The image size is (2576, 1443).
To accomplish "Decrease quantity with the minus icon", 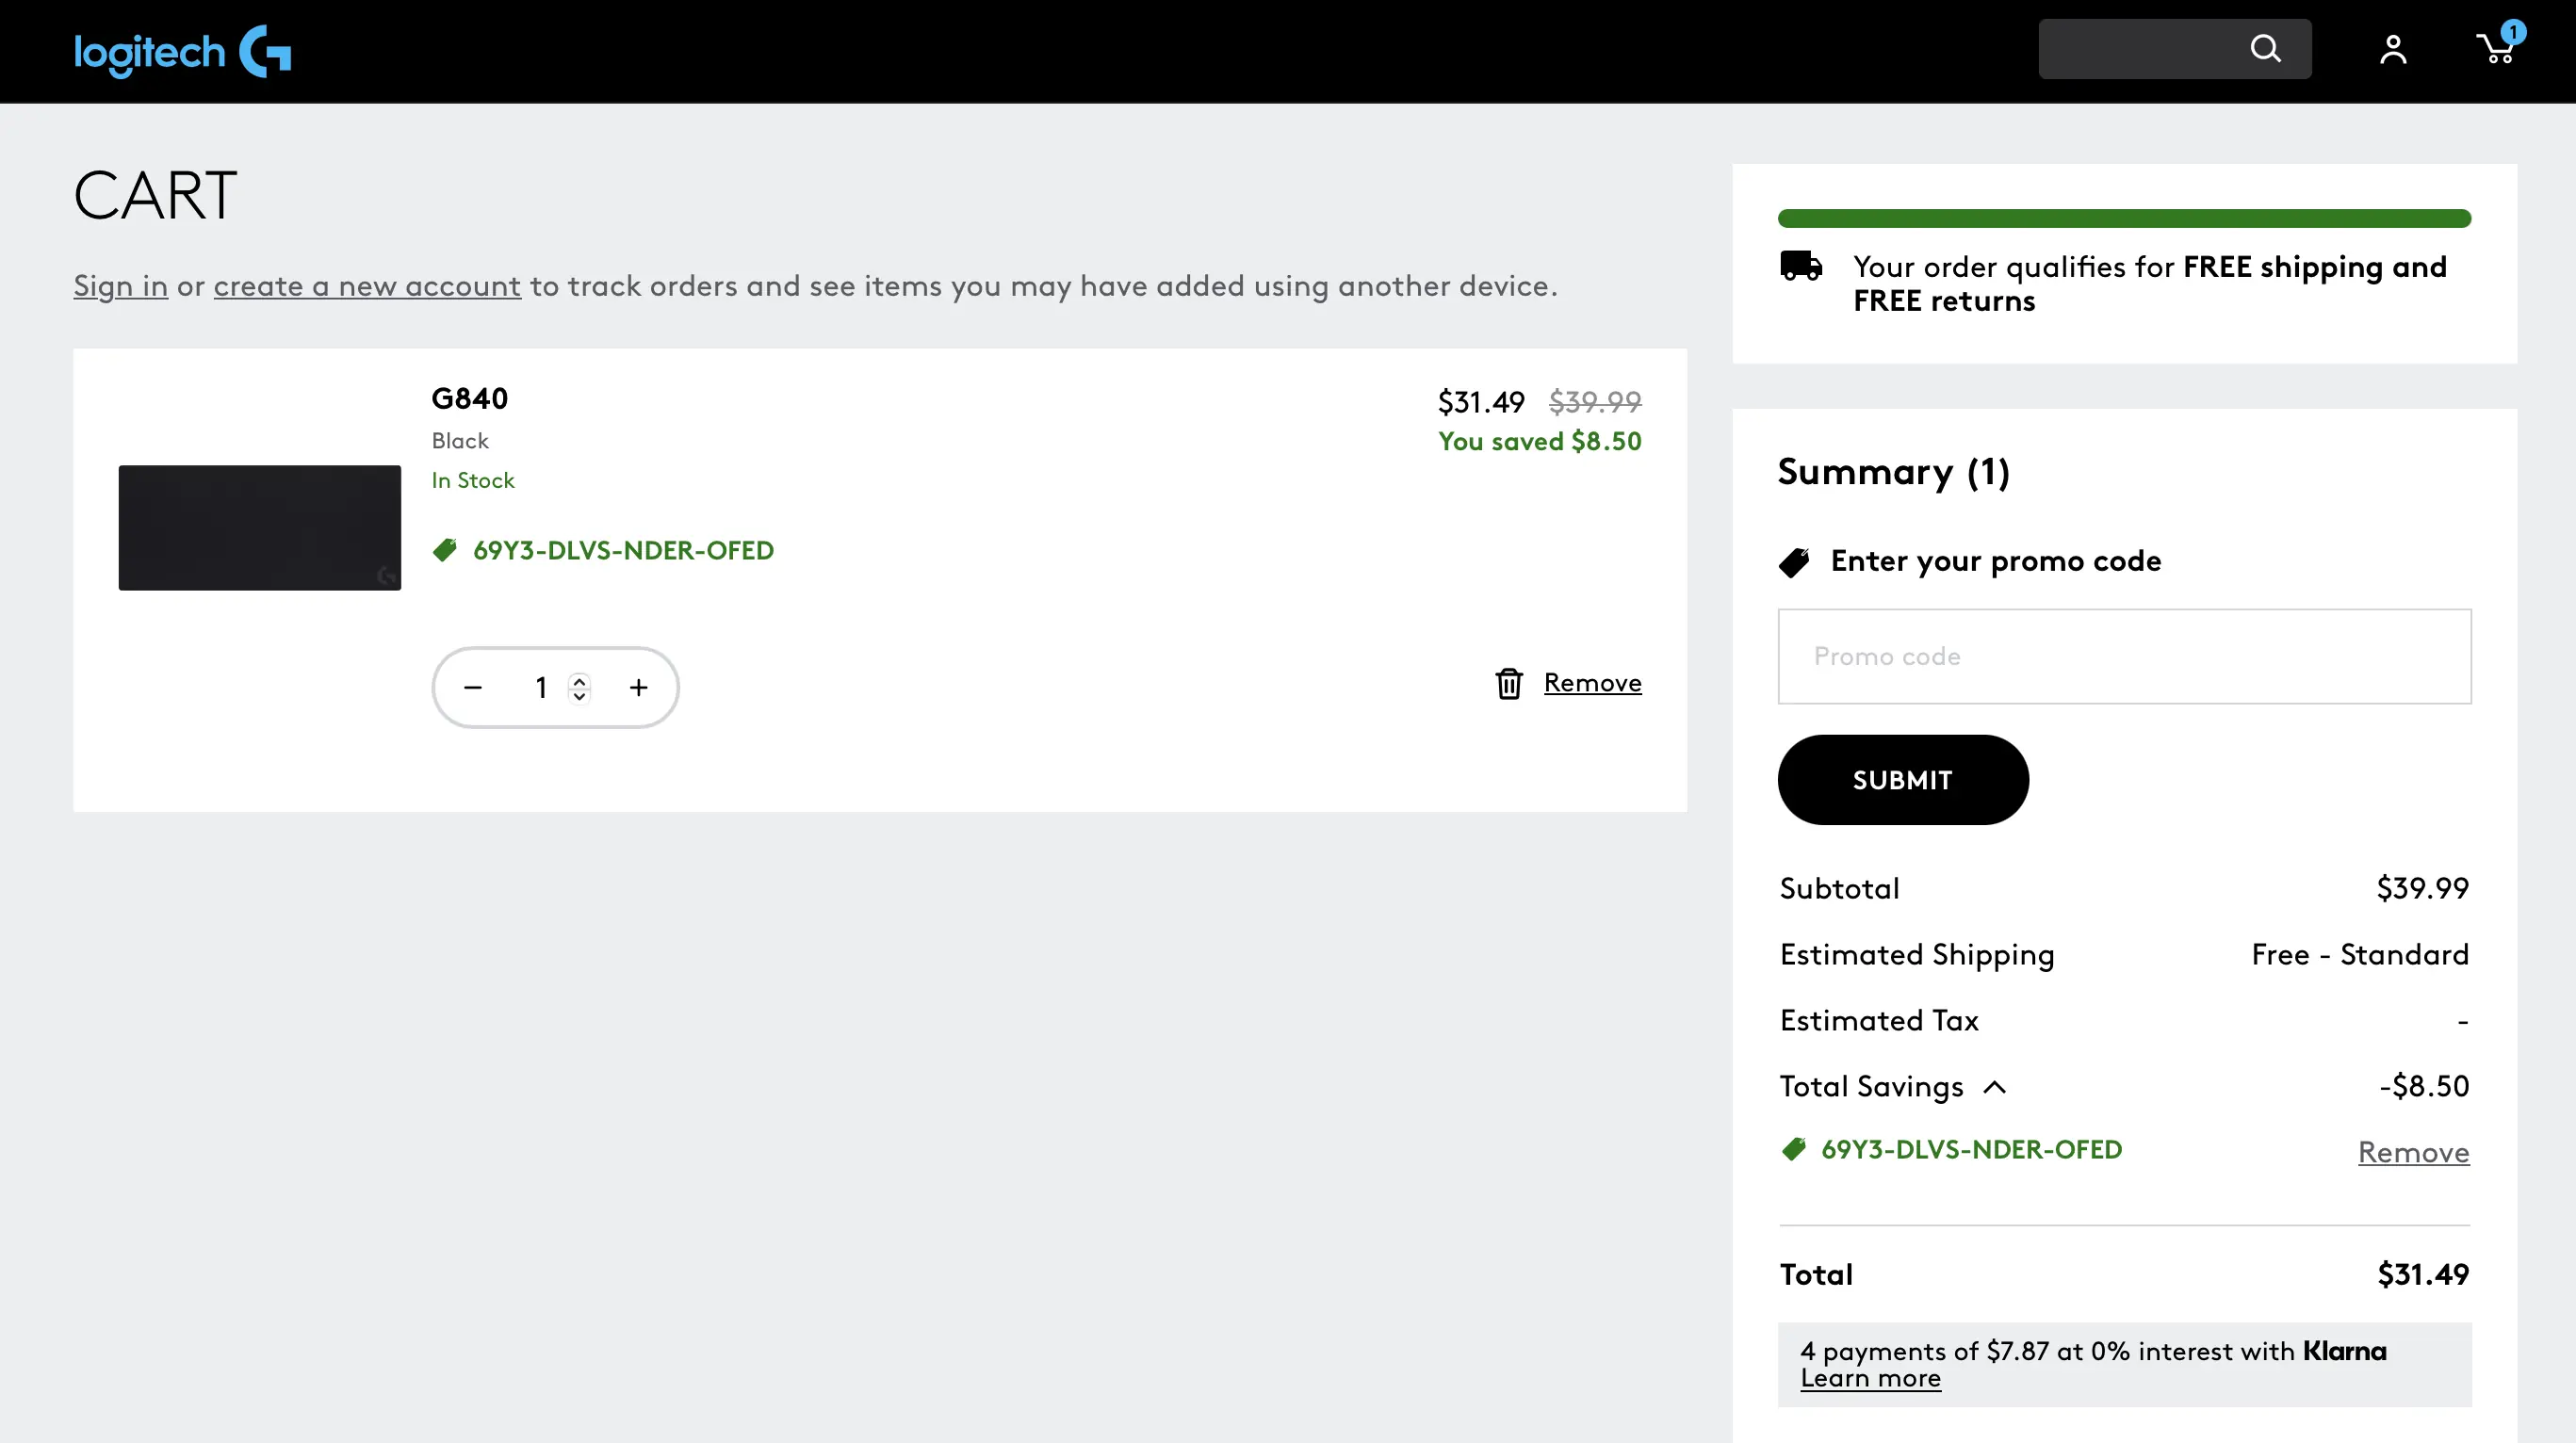I will tap(473, 688).
